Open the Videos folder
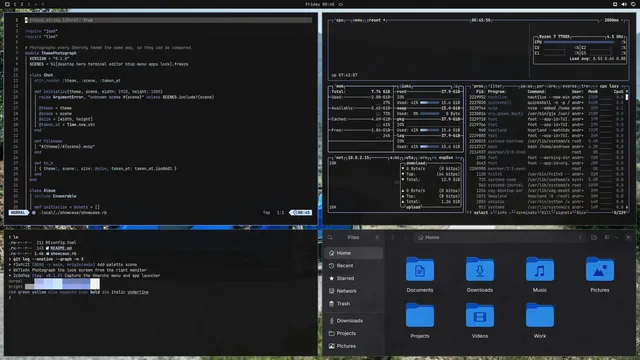 point(480,320)
